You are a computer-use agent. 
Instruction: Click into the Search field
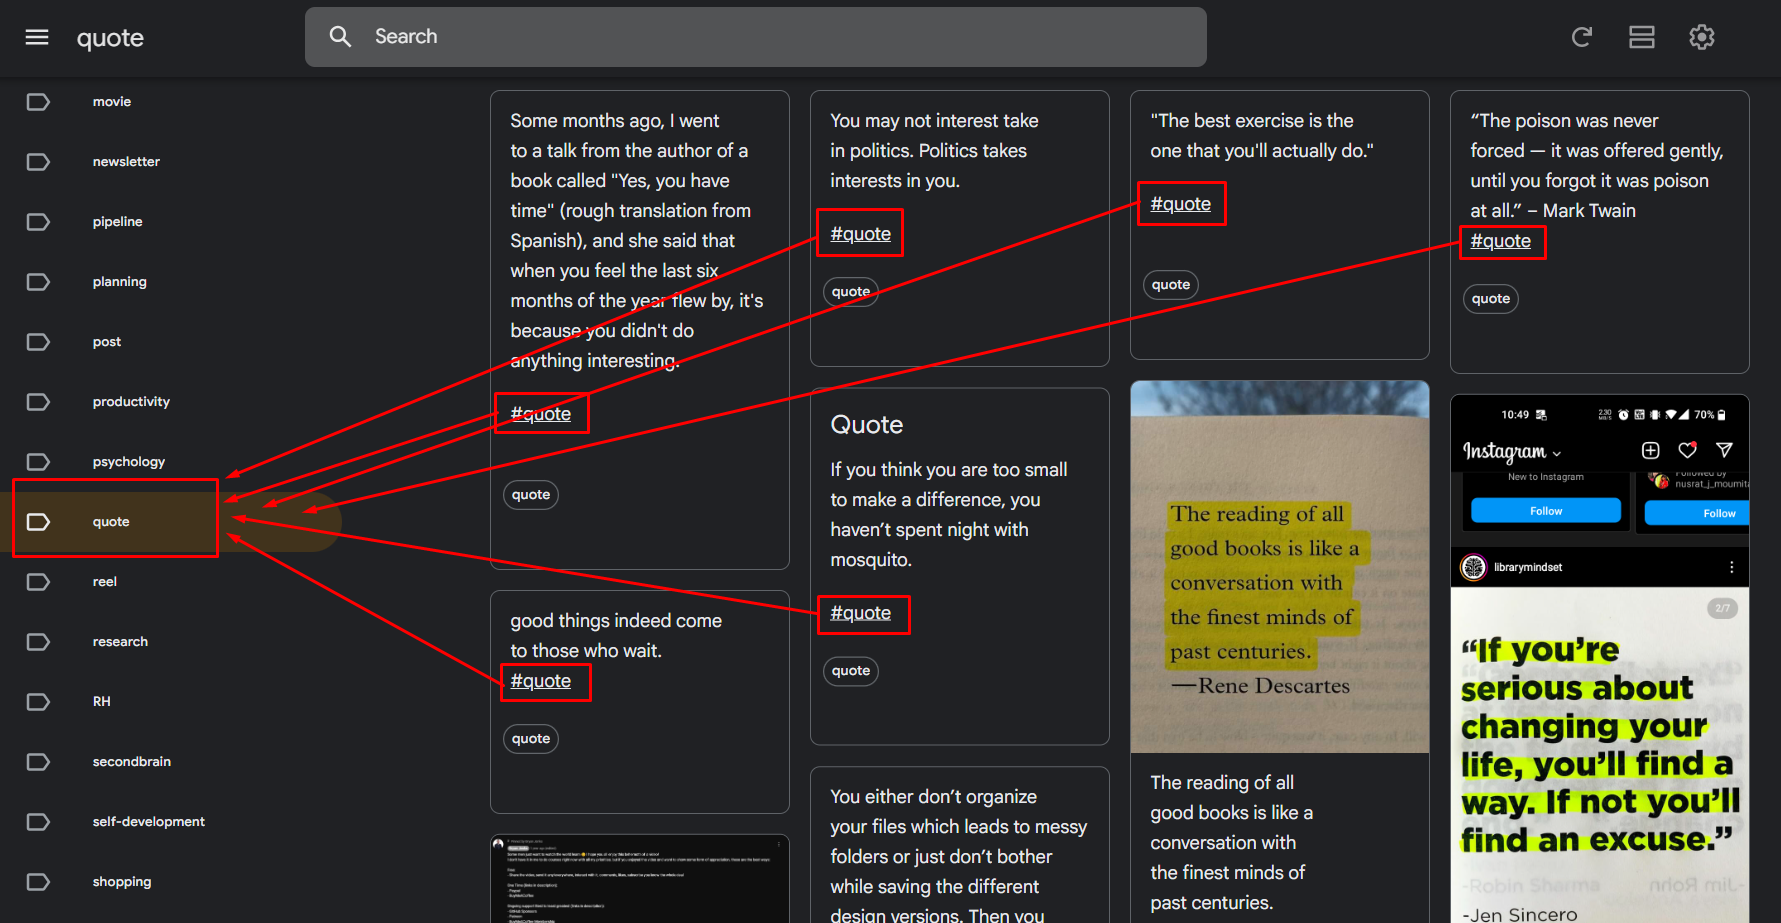(x=755, y=37)
